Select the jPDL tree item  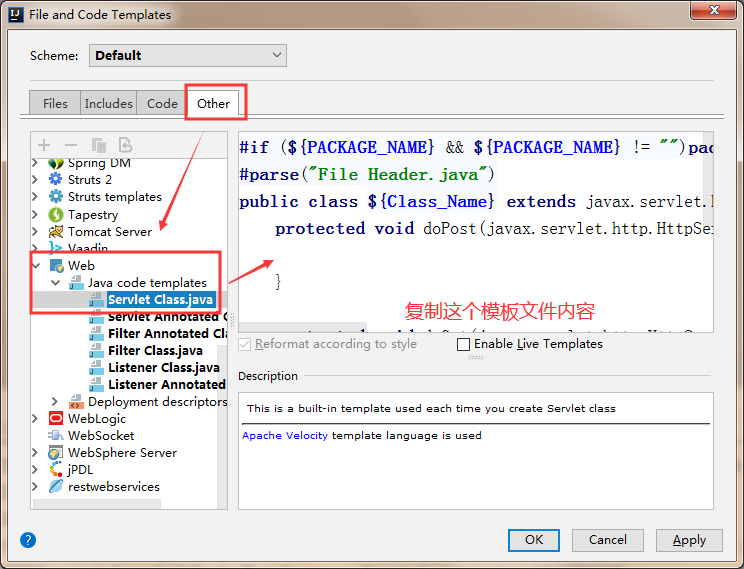click(81, 470)
